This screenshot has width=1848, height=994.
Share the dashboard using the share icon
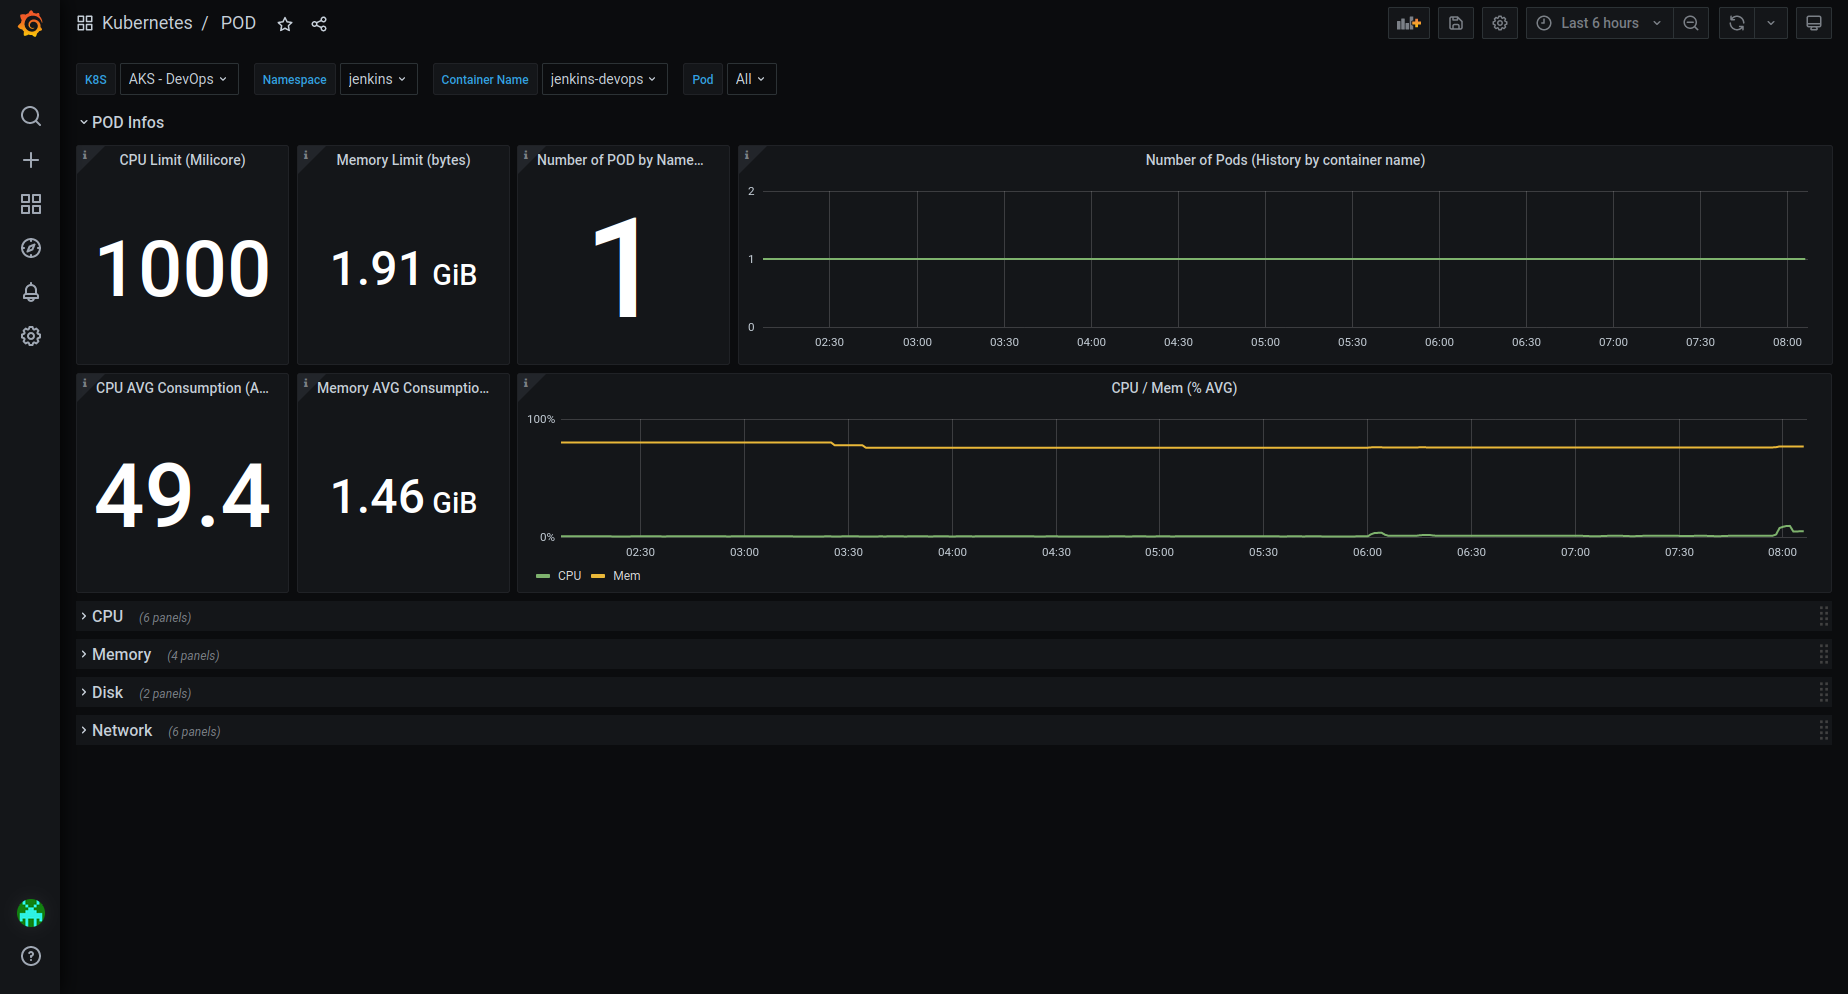319,24
